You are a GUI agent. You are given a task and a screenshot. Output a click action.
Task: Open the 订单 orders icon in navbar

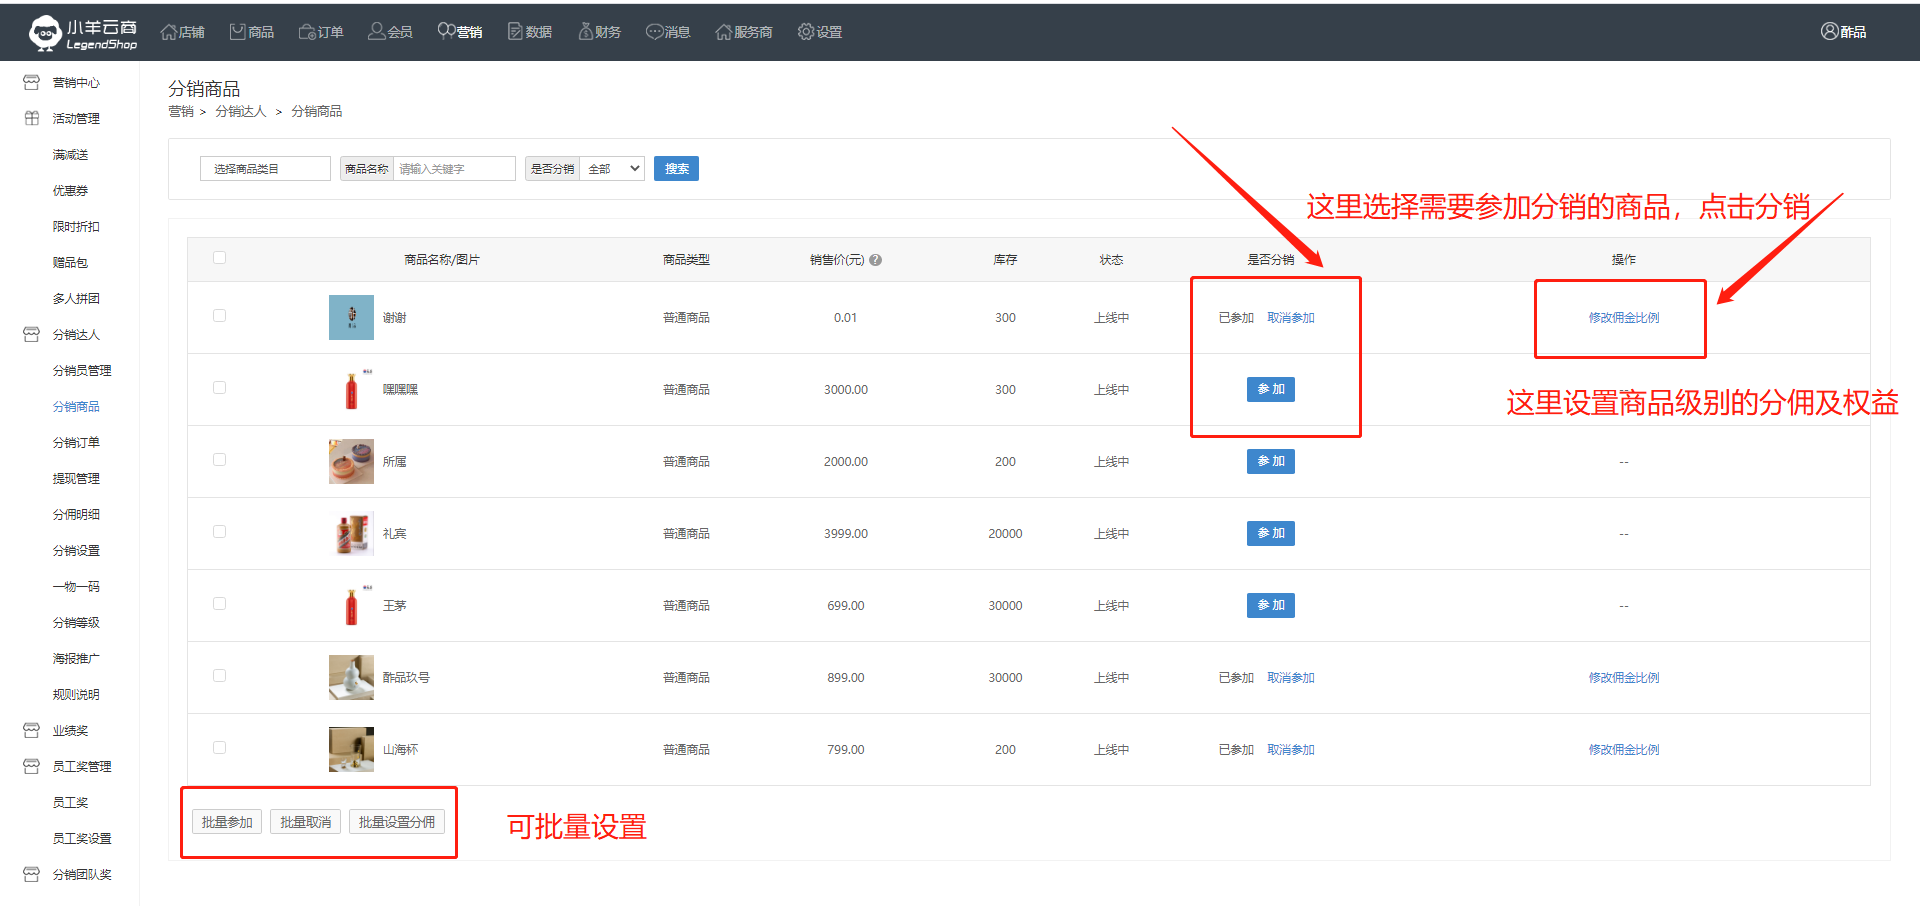point(307,32)
